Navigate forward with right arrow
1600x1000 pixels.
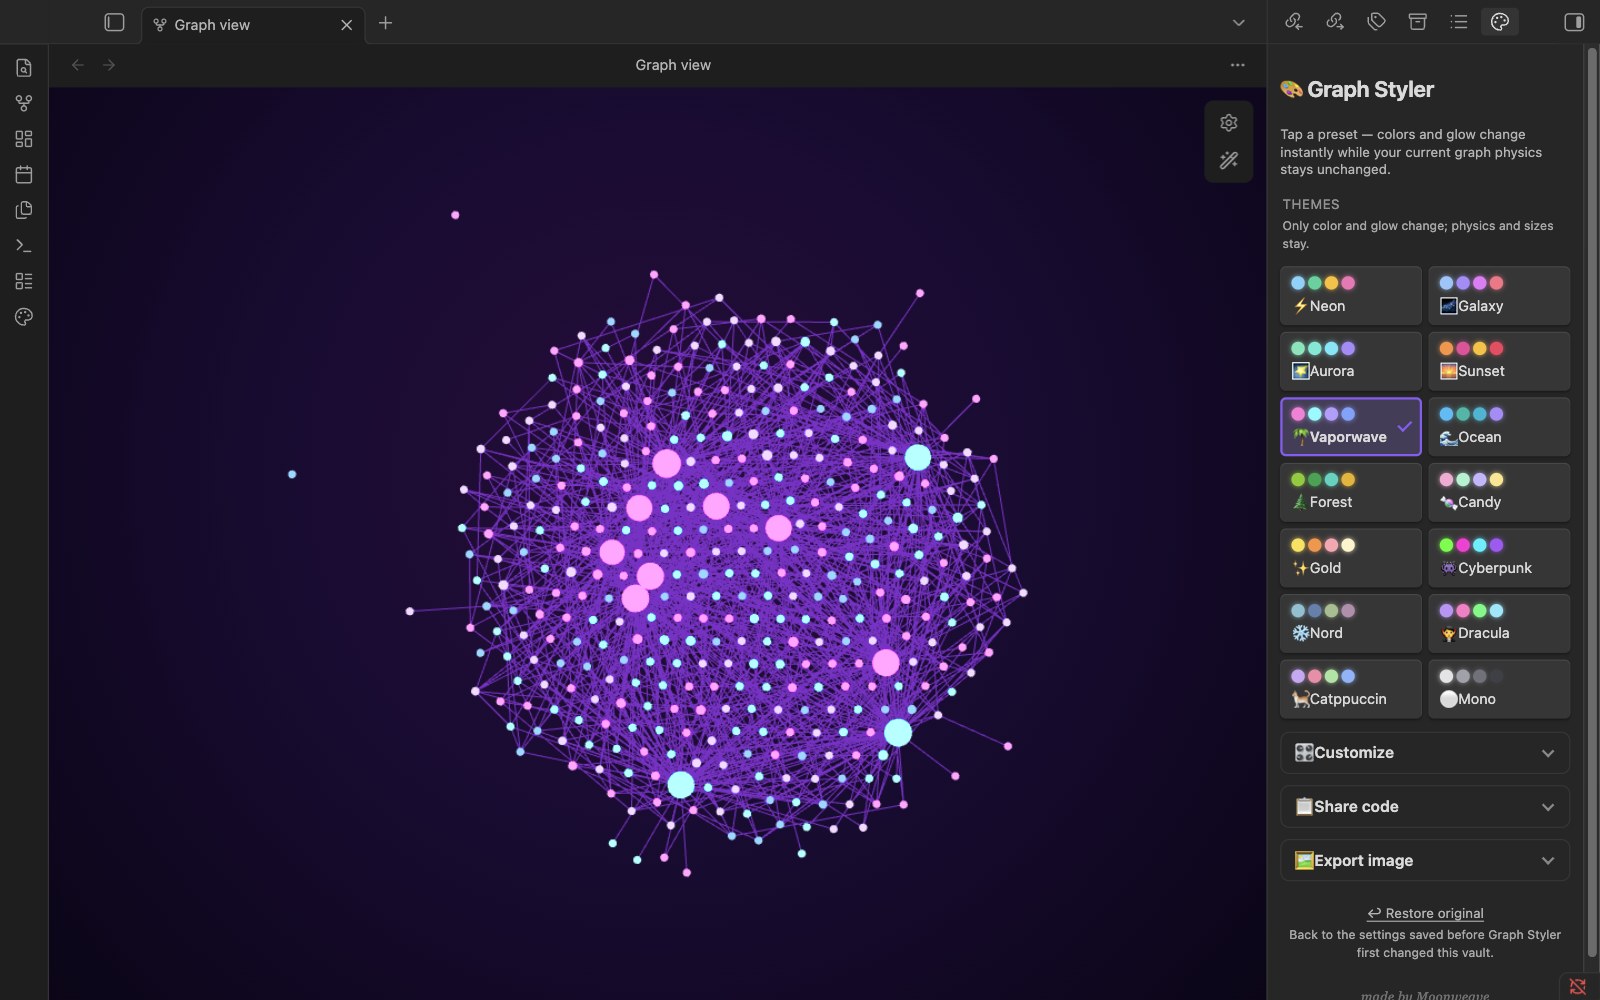tap(109, 65)
